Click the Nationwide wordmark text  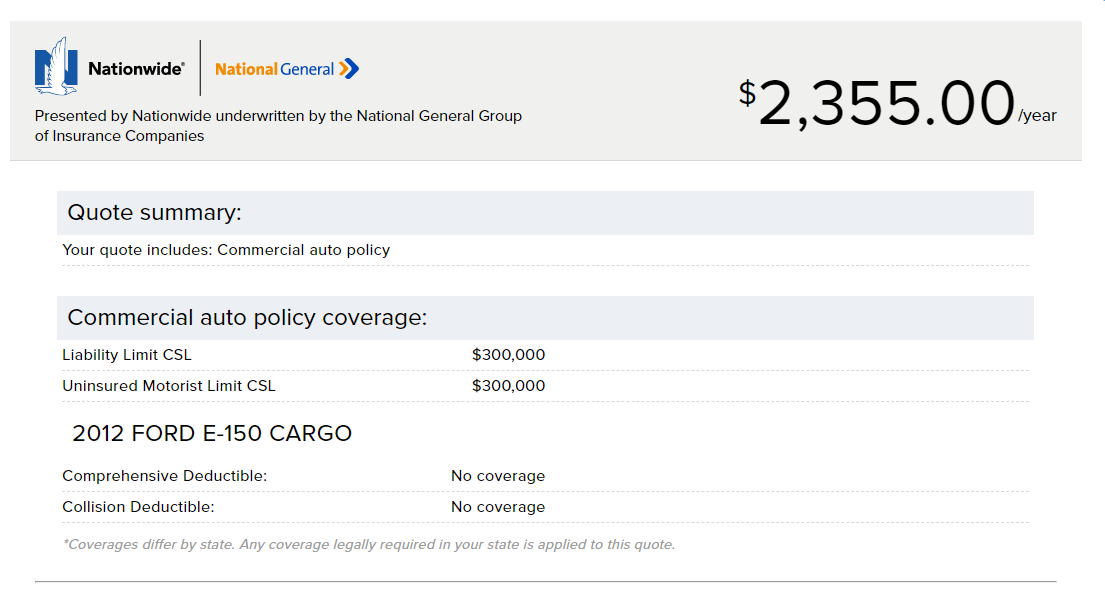click(136, 69)
